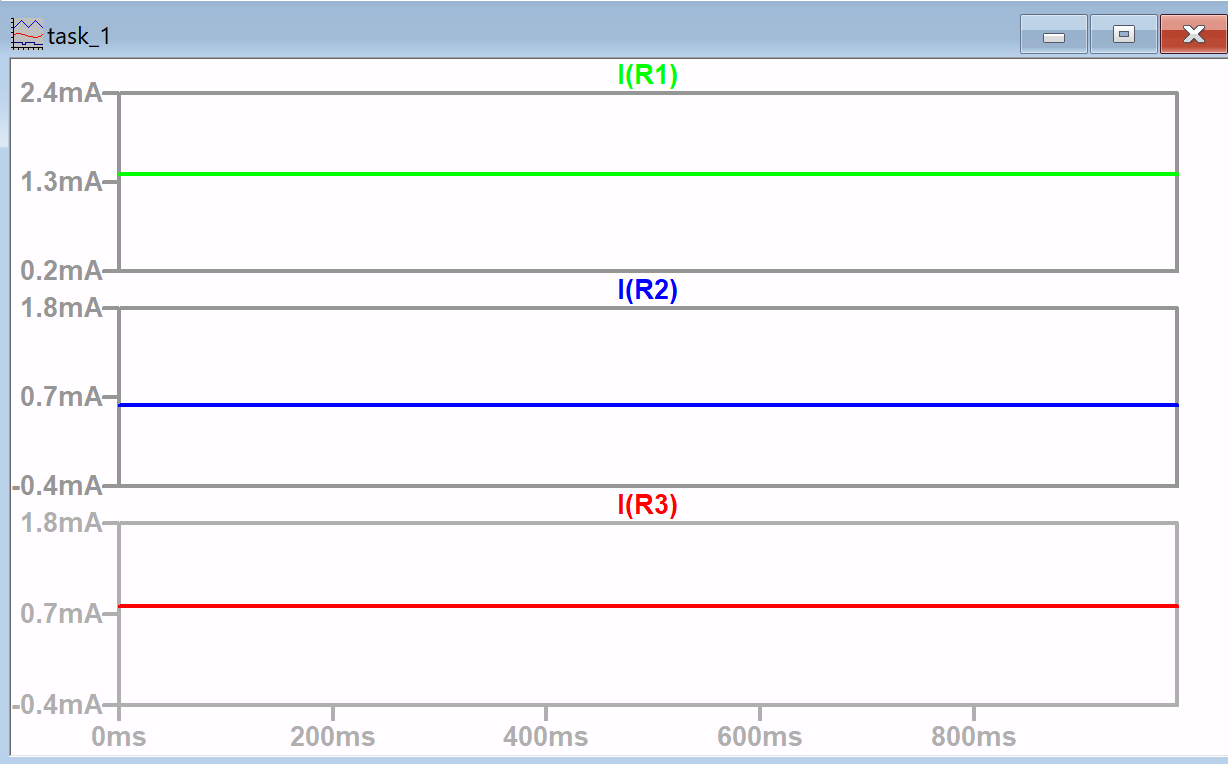Click the task_1 window title text
1228x764 pixels.
pos(80,36)
